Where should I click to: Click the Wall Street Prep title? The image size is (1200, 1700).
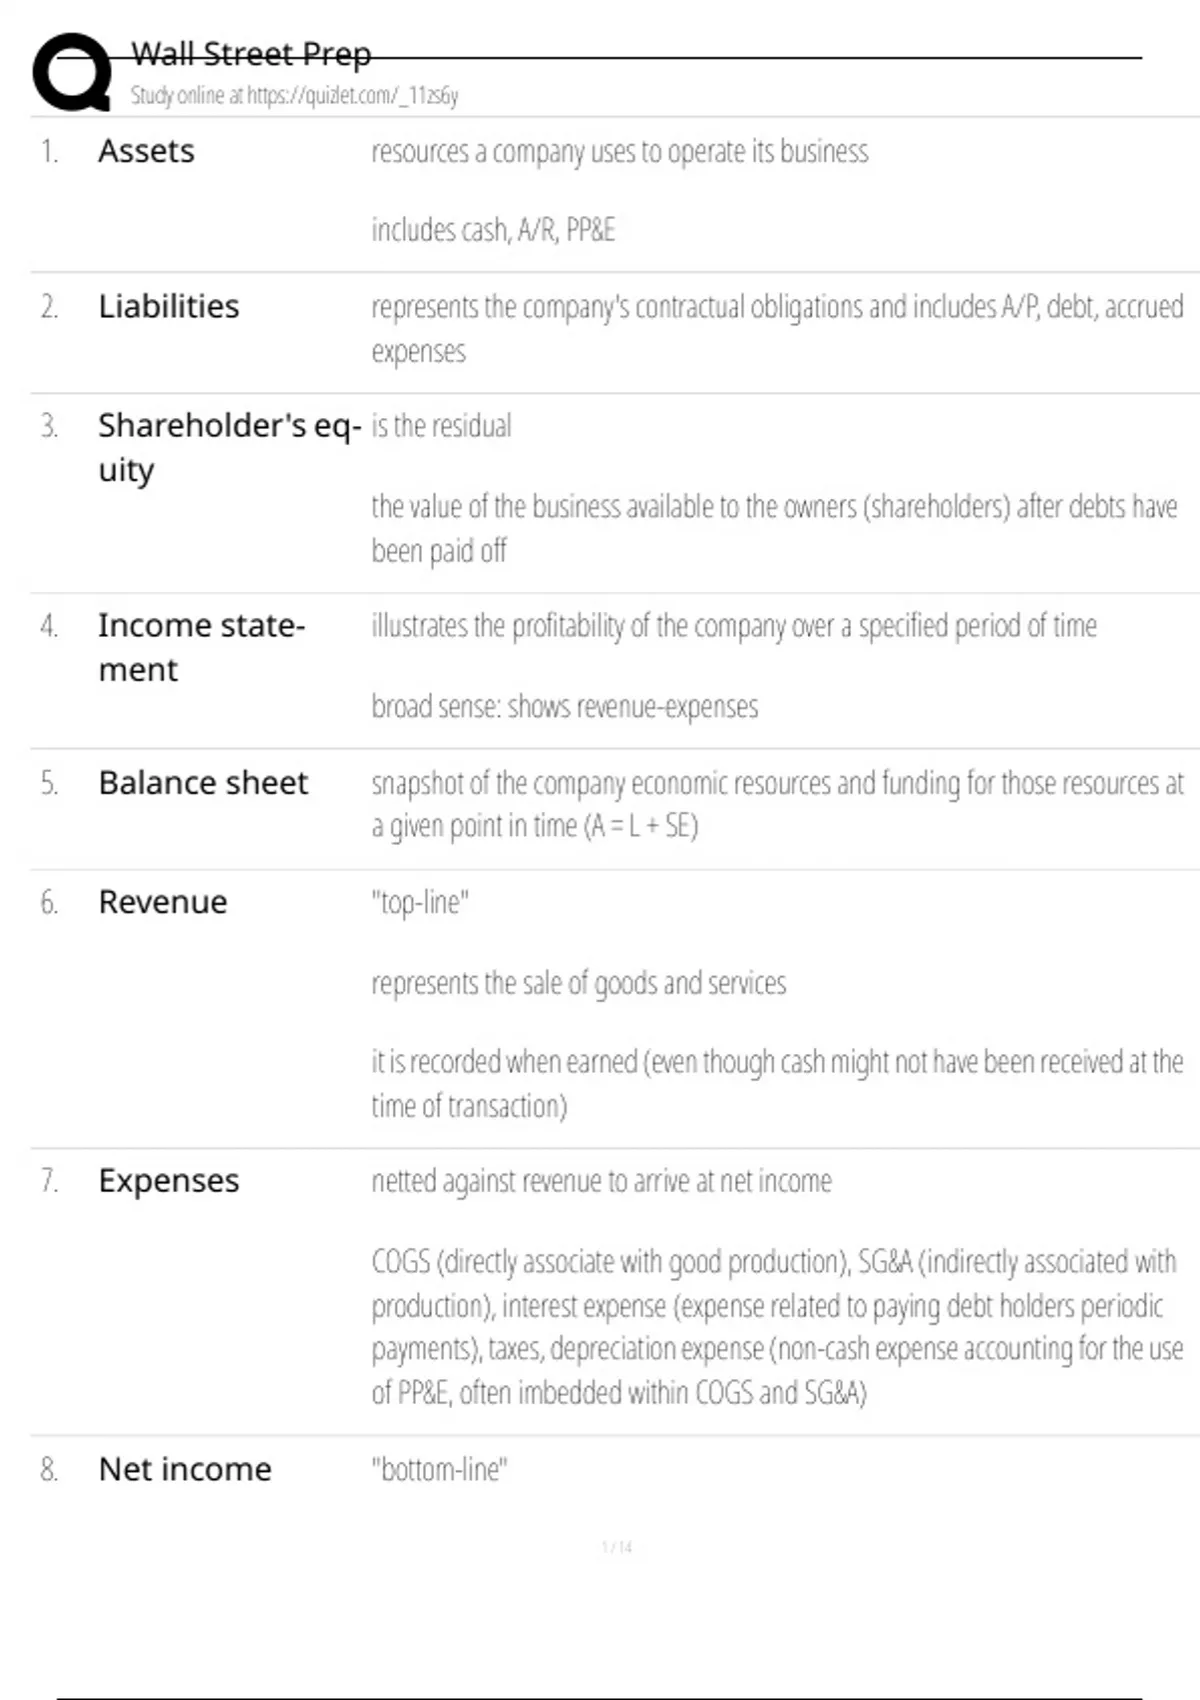251,53
